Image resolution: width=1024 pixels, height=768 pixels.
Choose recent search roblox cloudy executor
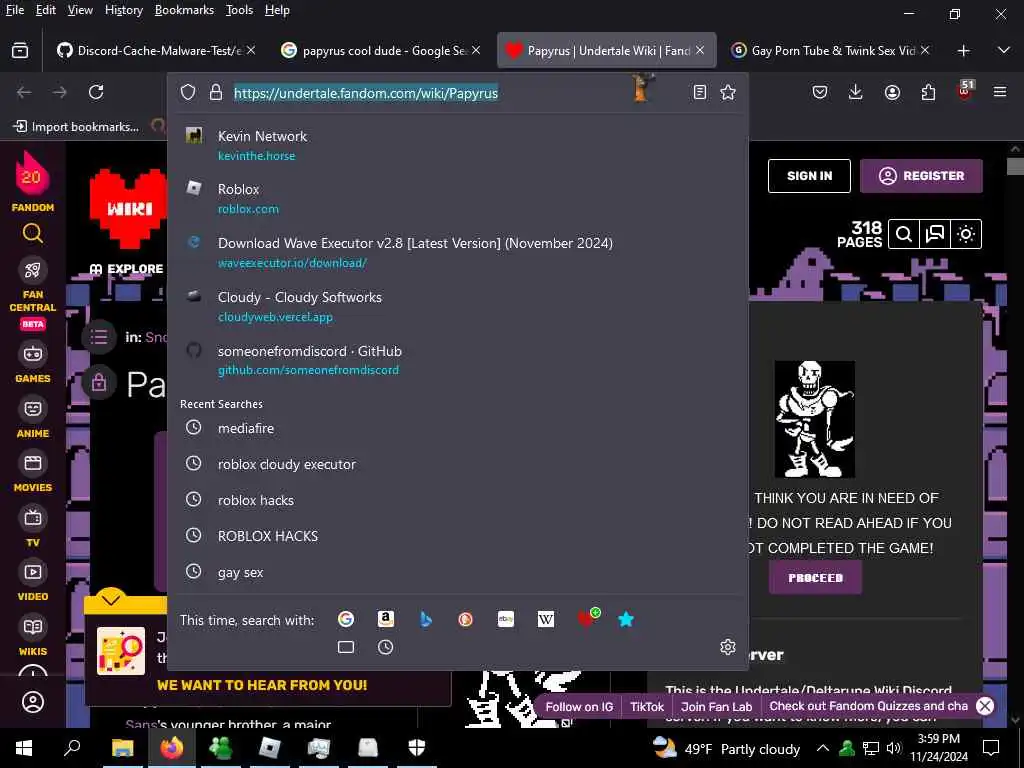[457, 464]
